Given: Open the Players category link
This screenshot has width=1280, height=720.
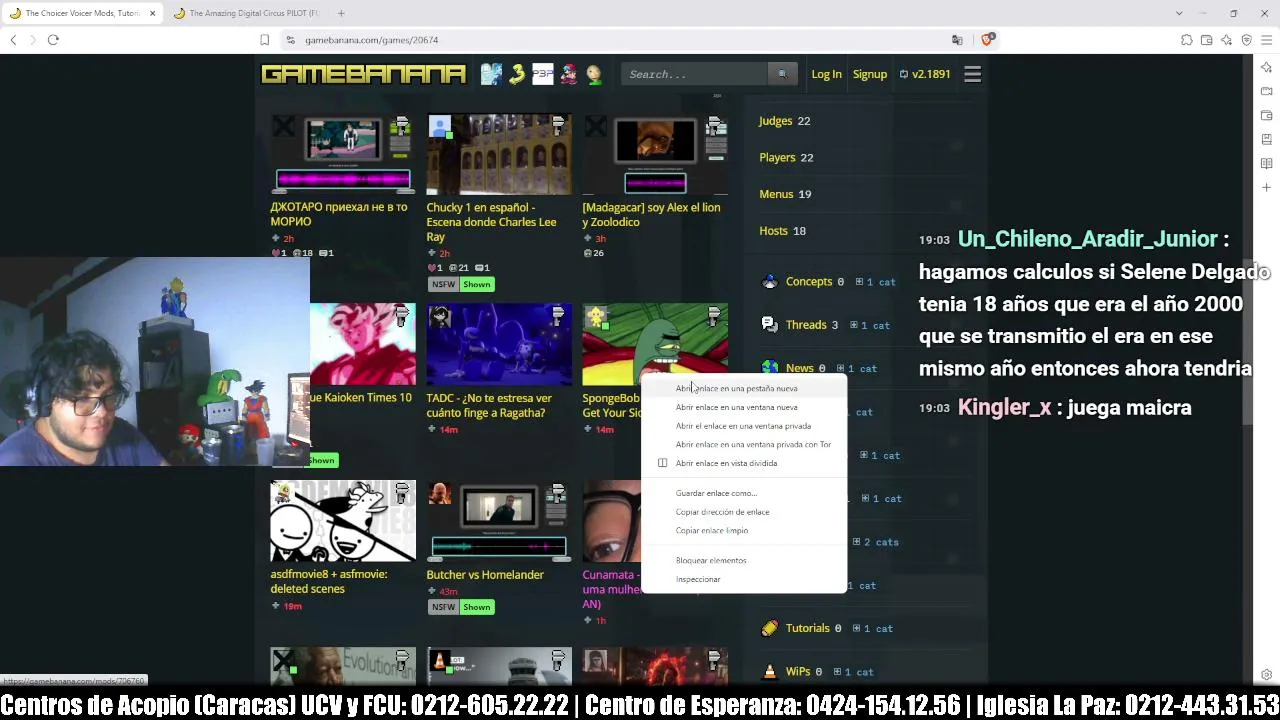Looking at the screenshot, I should pos(777,157).
